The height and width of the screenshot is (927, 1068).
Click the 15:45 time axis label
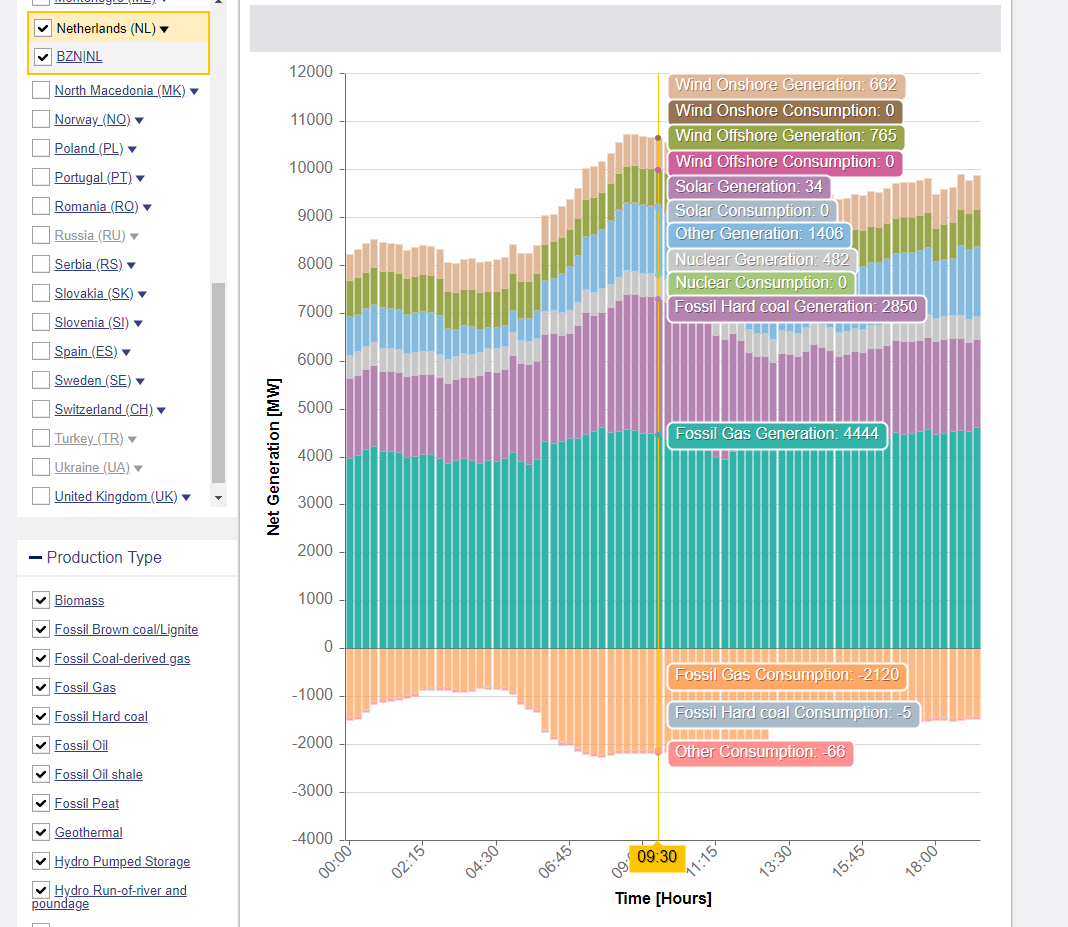(849, 862)
